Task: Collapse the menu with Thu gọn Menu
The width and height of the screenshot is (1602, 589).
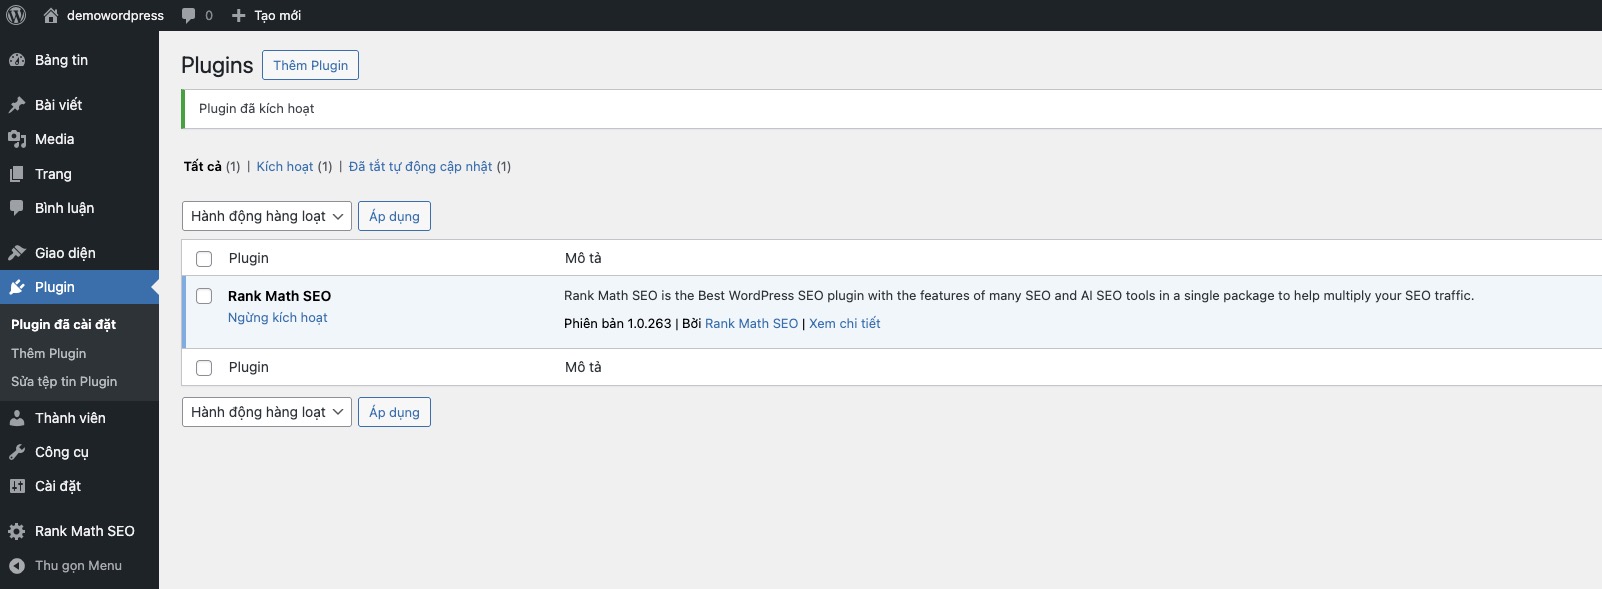Action: tap(66, 565)
